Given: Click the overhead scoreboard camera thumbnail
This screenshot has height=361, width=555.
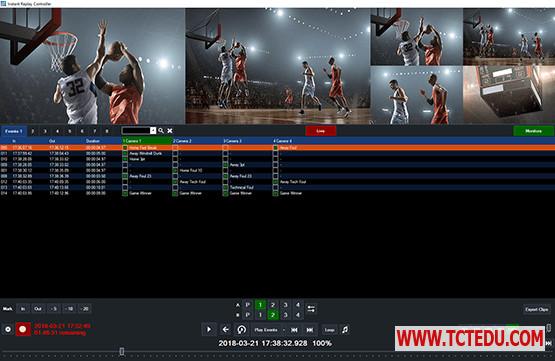Looking at the screenshot, I should tap(509, 95).
